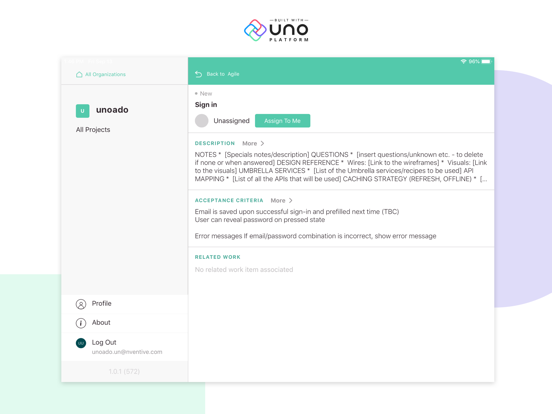
Task: Open the All Organizations link
Action: [x=105, y=74]
